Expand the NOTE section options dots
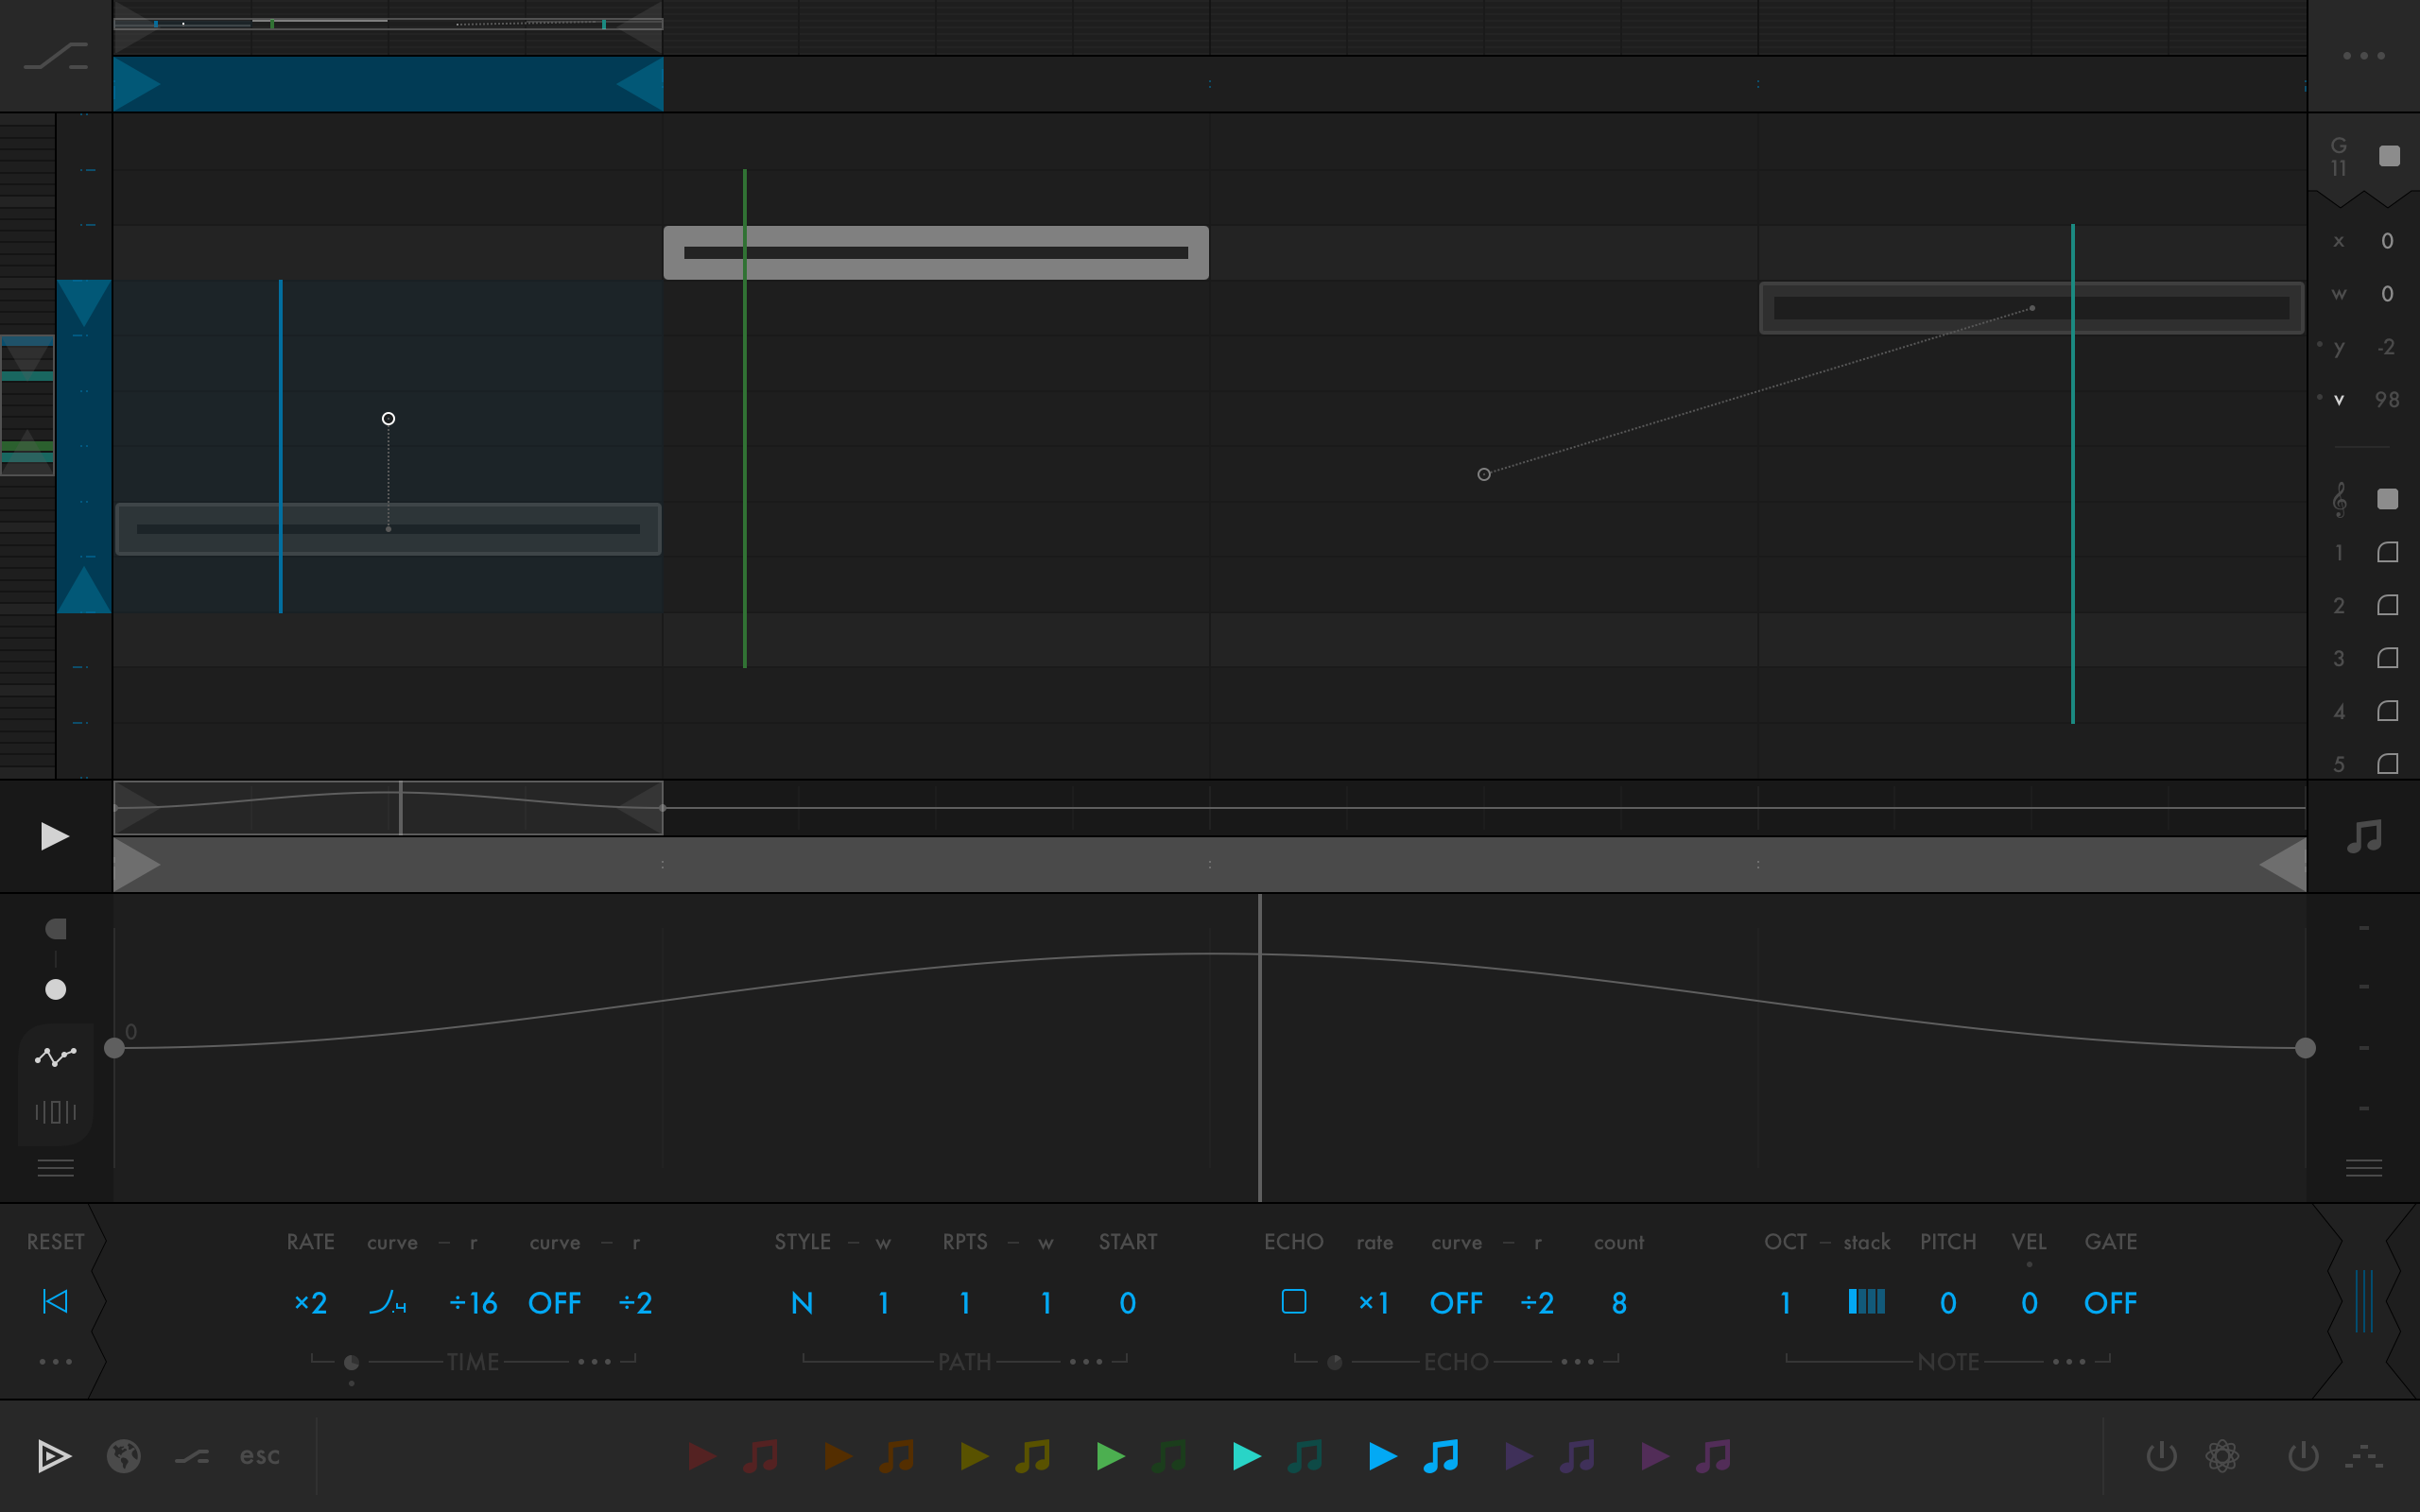Screen dimensions: 2420x1512 [2069, 1362]
